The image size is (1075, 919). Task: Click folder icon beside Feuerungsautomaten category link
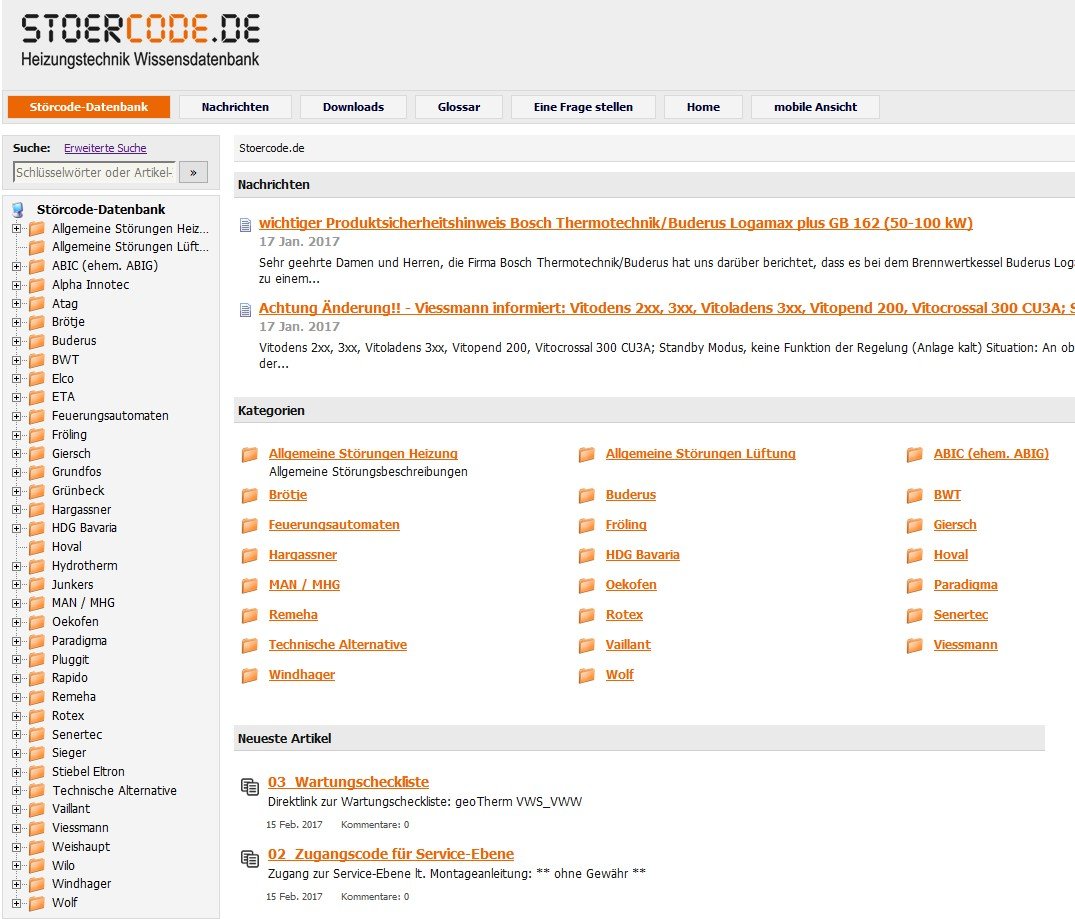pyautogui.click(x=250, y=525)
